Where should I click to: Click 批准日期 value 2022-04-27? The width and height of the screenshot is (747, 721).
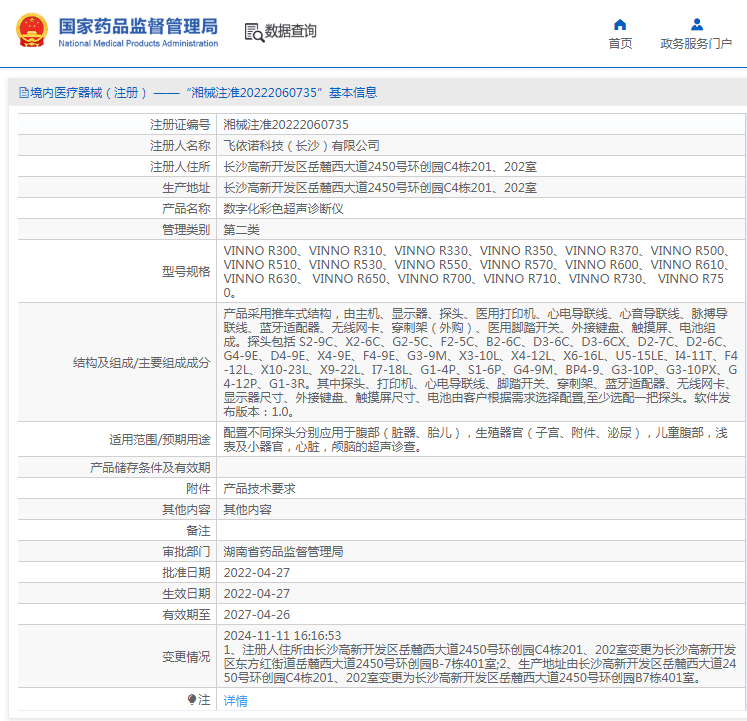pyautogui.click(x=256, y=572)
